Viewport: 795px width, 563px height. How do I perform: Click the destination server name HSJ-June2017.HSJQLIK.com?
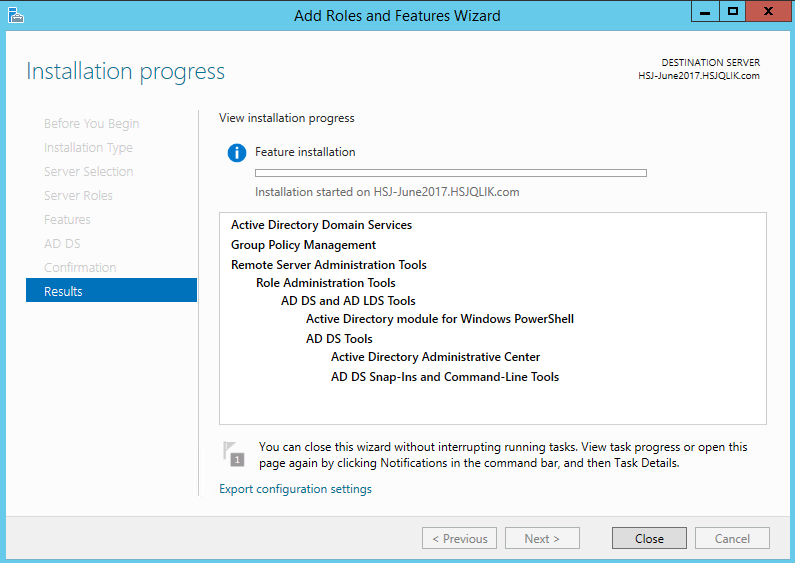click(699, 76)
